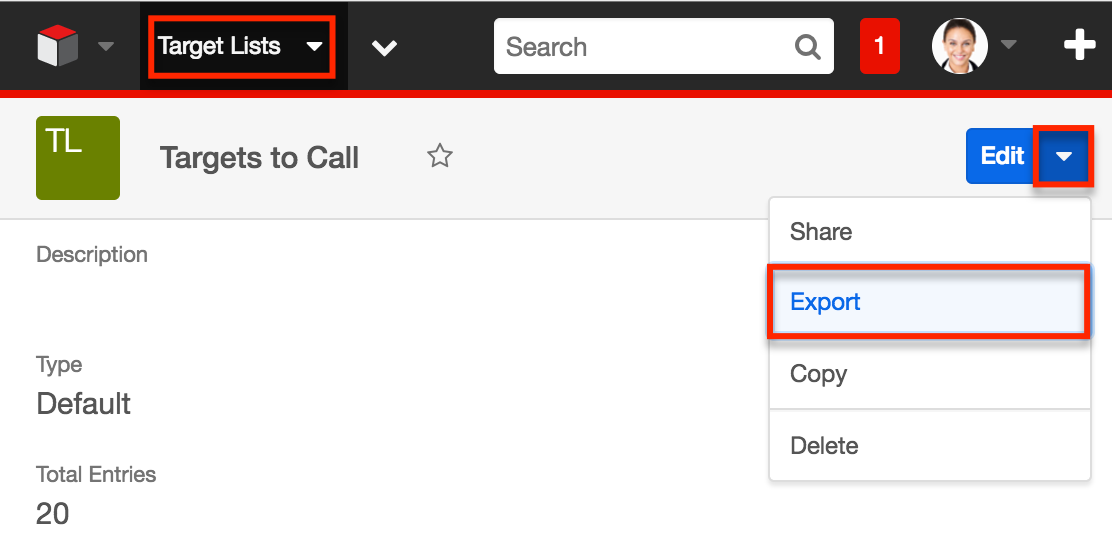Click the user profile avatar

click(960, 46)
